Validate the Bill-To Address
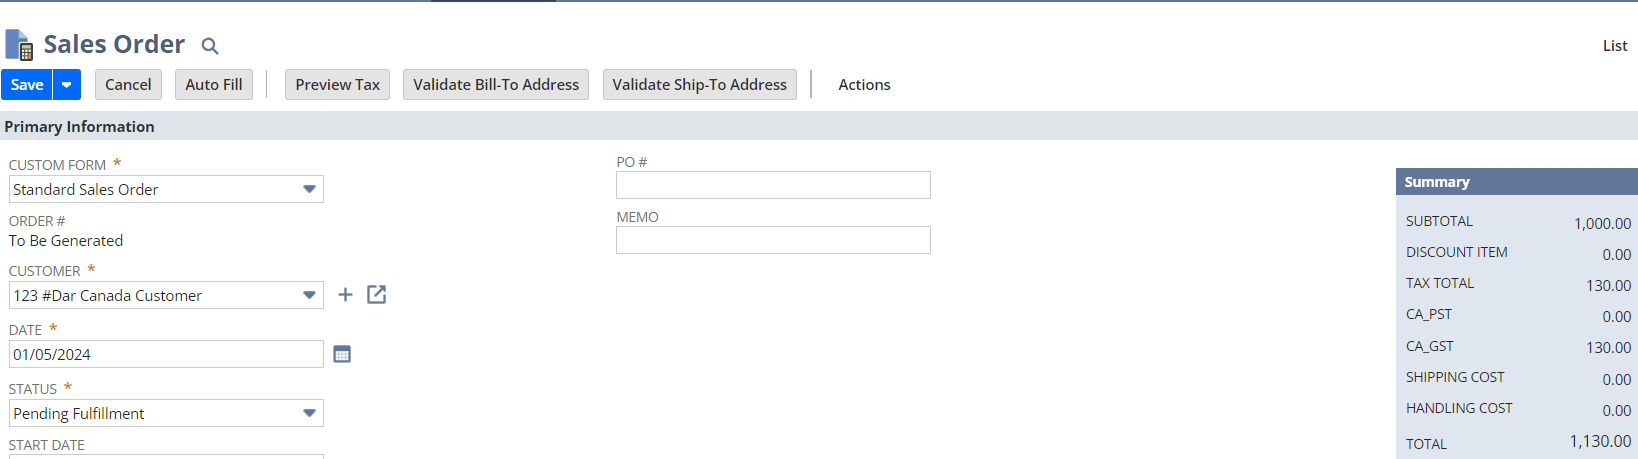 tap(496, 85)
